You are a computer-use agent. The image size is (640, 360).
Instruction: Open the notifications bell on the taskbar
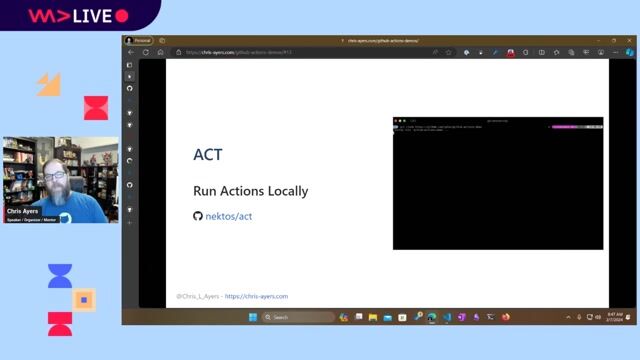(x=628, y=317)
